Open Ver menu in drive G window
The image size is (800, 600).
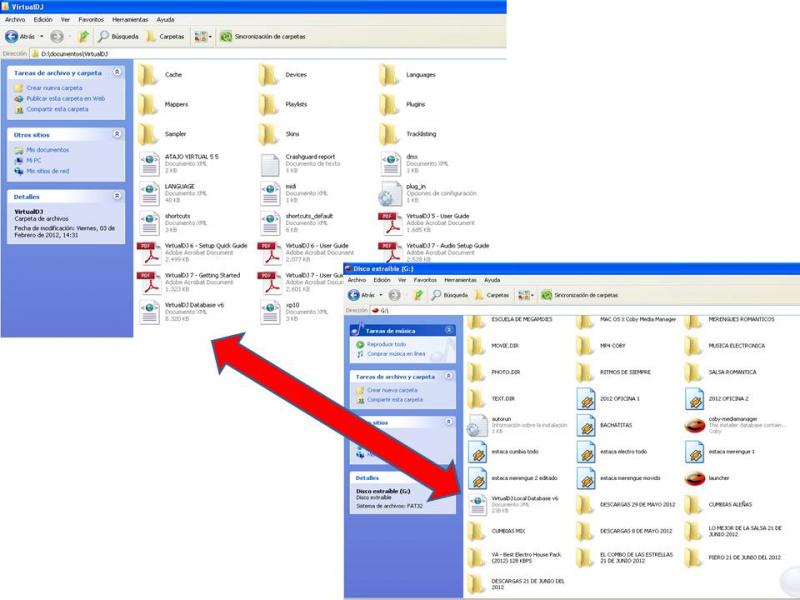[x=402, y=280]
